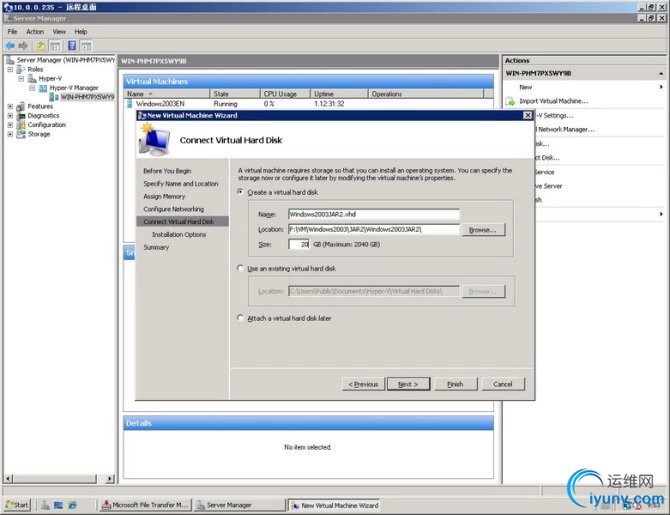
Task: Sort virtual machines by Uptime column
Action: point(339,94)
